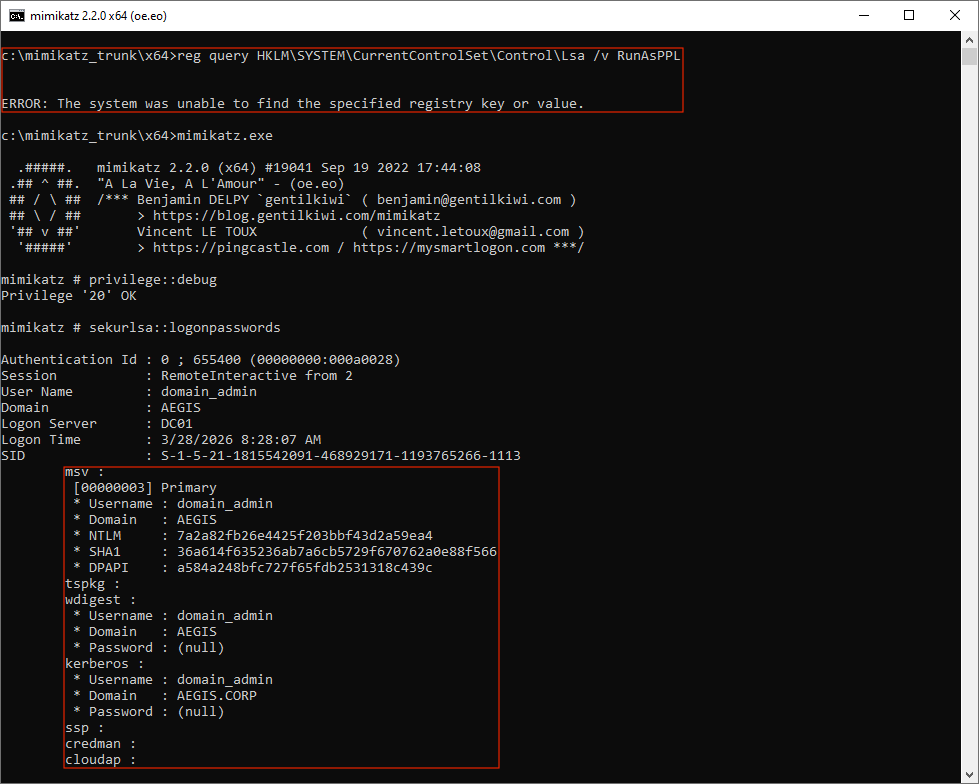Click the NTLM hash value 7a2a82fb26e4425f
The image size is (979, 784).
click(305, 536)
